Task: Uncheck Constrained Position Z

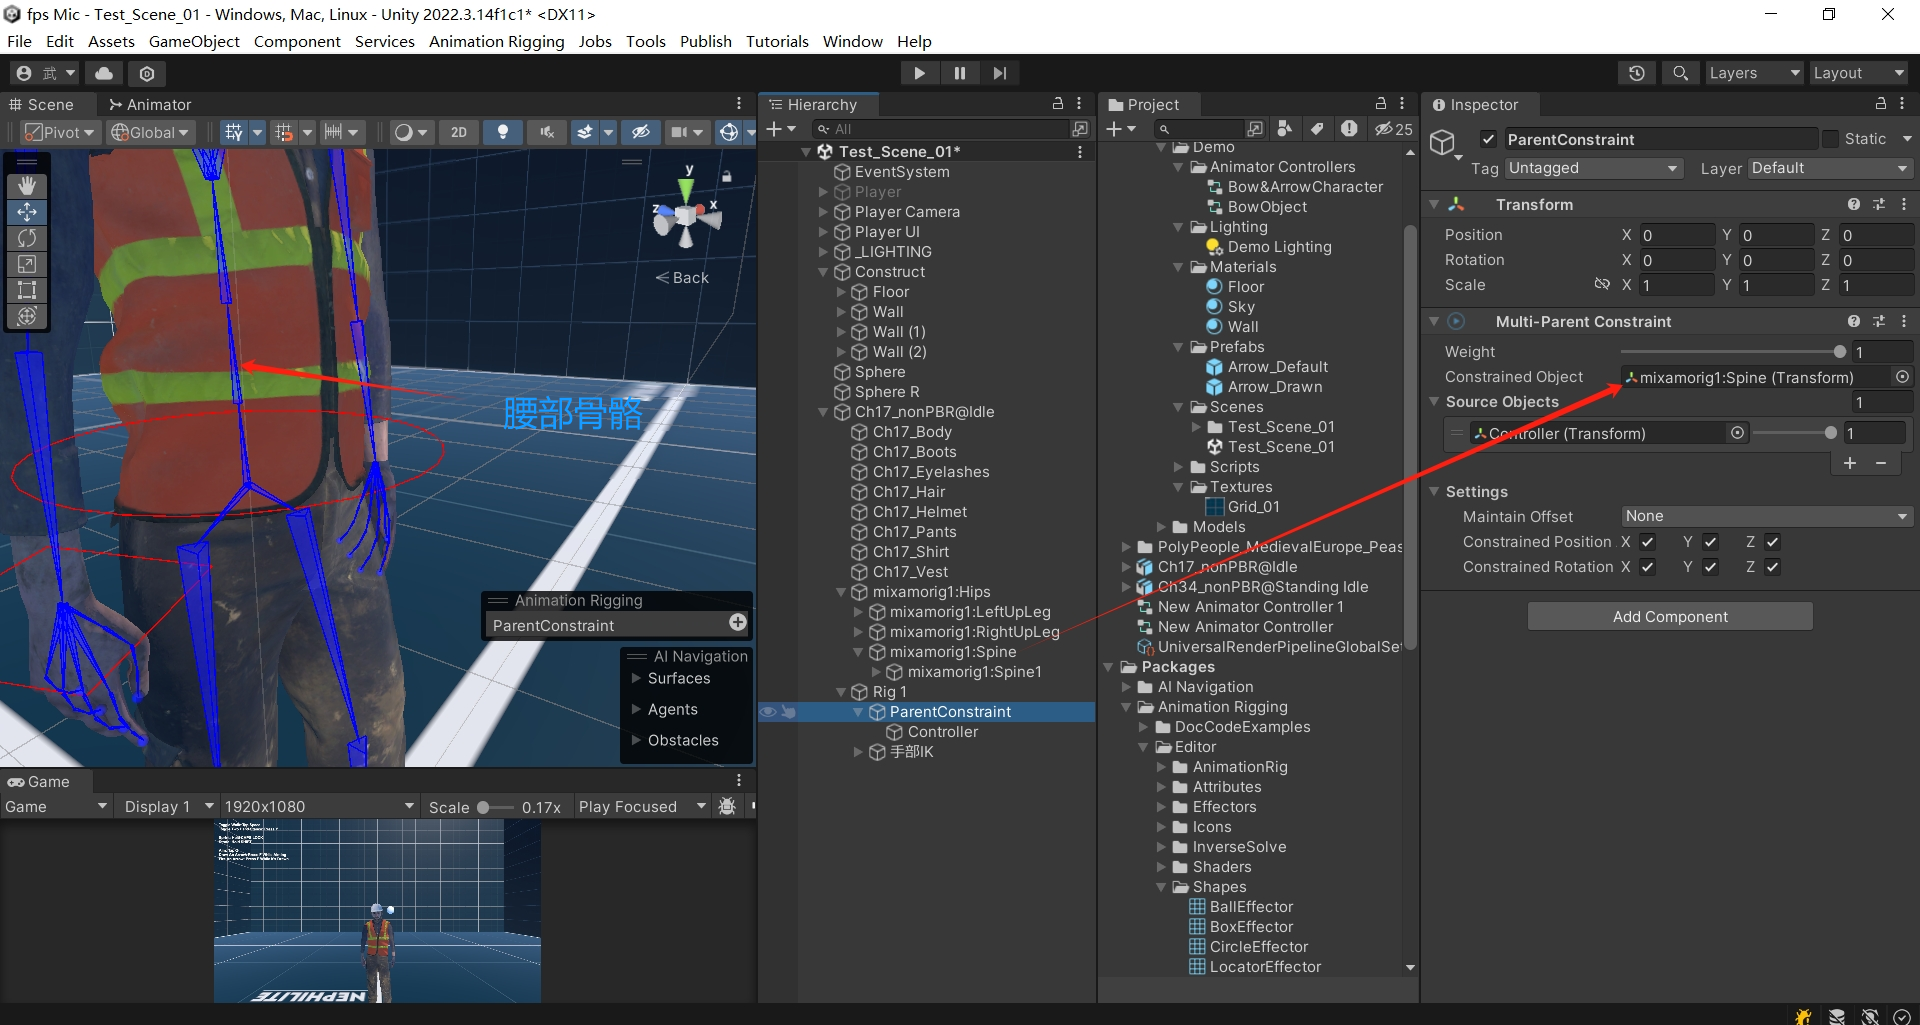Action: [x=1772, y=542]
